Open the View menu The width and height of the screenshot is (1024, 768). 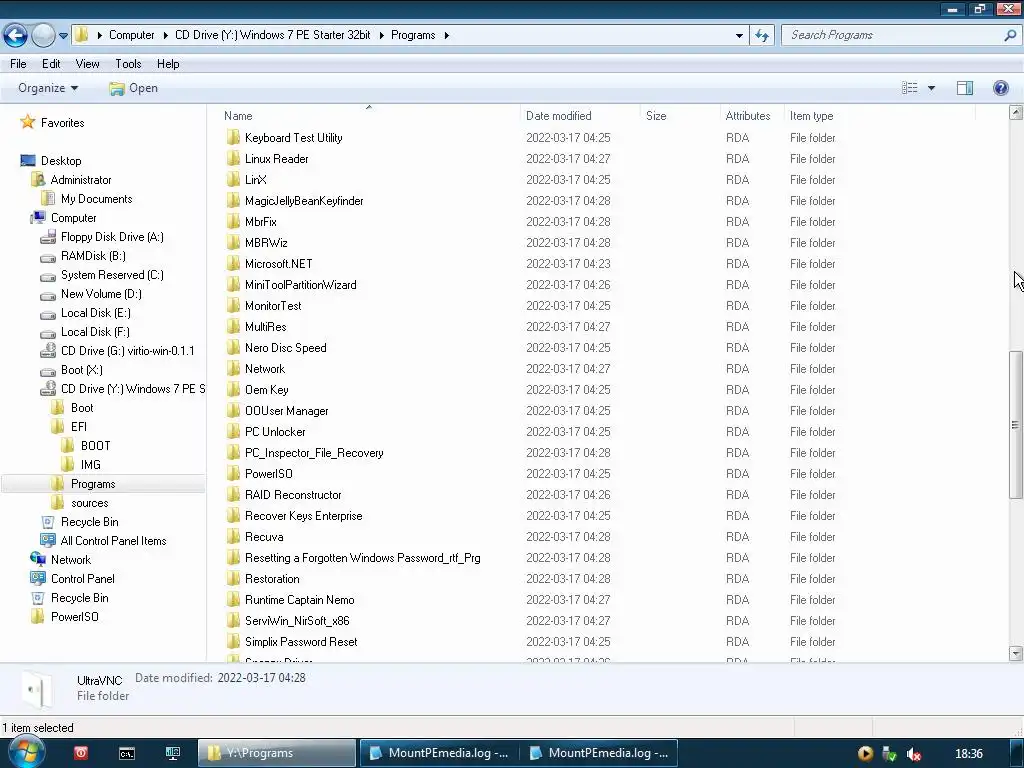point(88,63)
